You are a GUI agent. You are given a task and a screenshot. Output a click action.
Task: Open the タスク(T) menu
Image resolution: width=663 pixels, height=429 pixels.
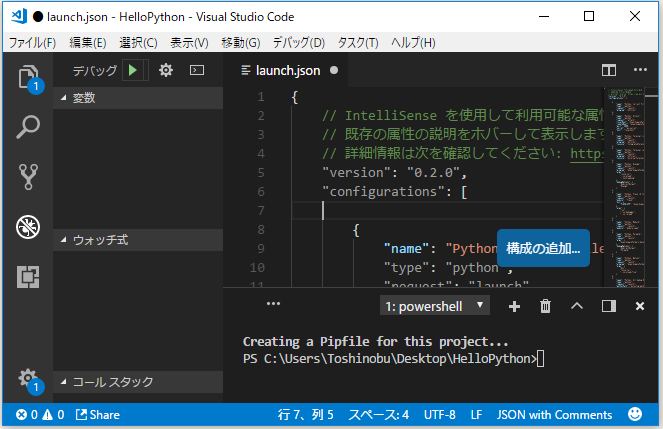point(358,43)
